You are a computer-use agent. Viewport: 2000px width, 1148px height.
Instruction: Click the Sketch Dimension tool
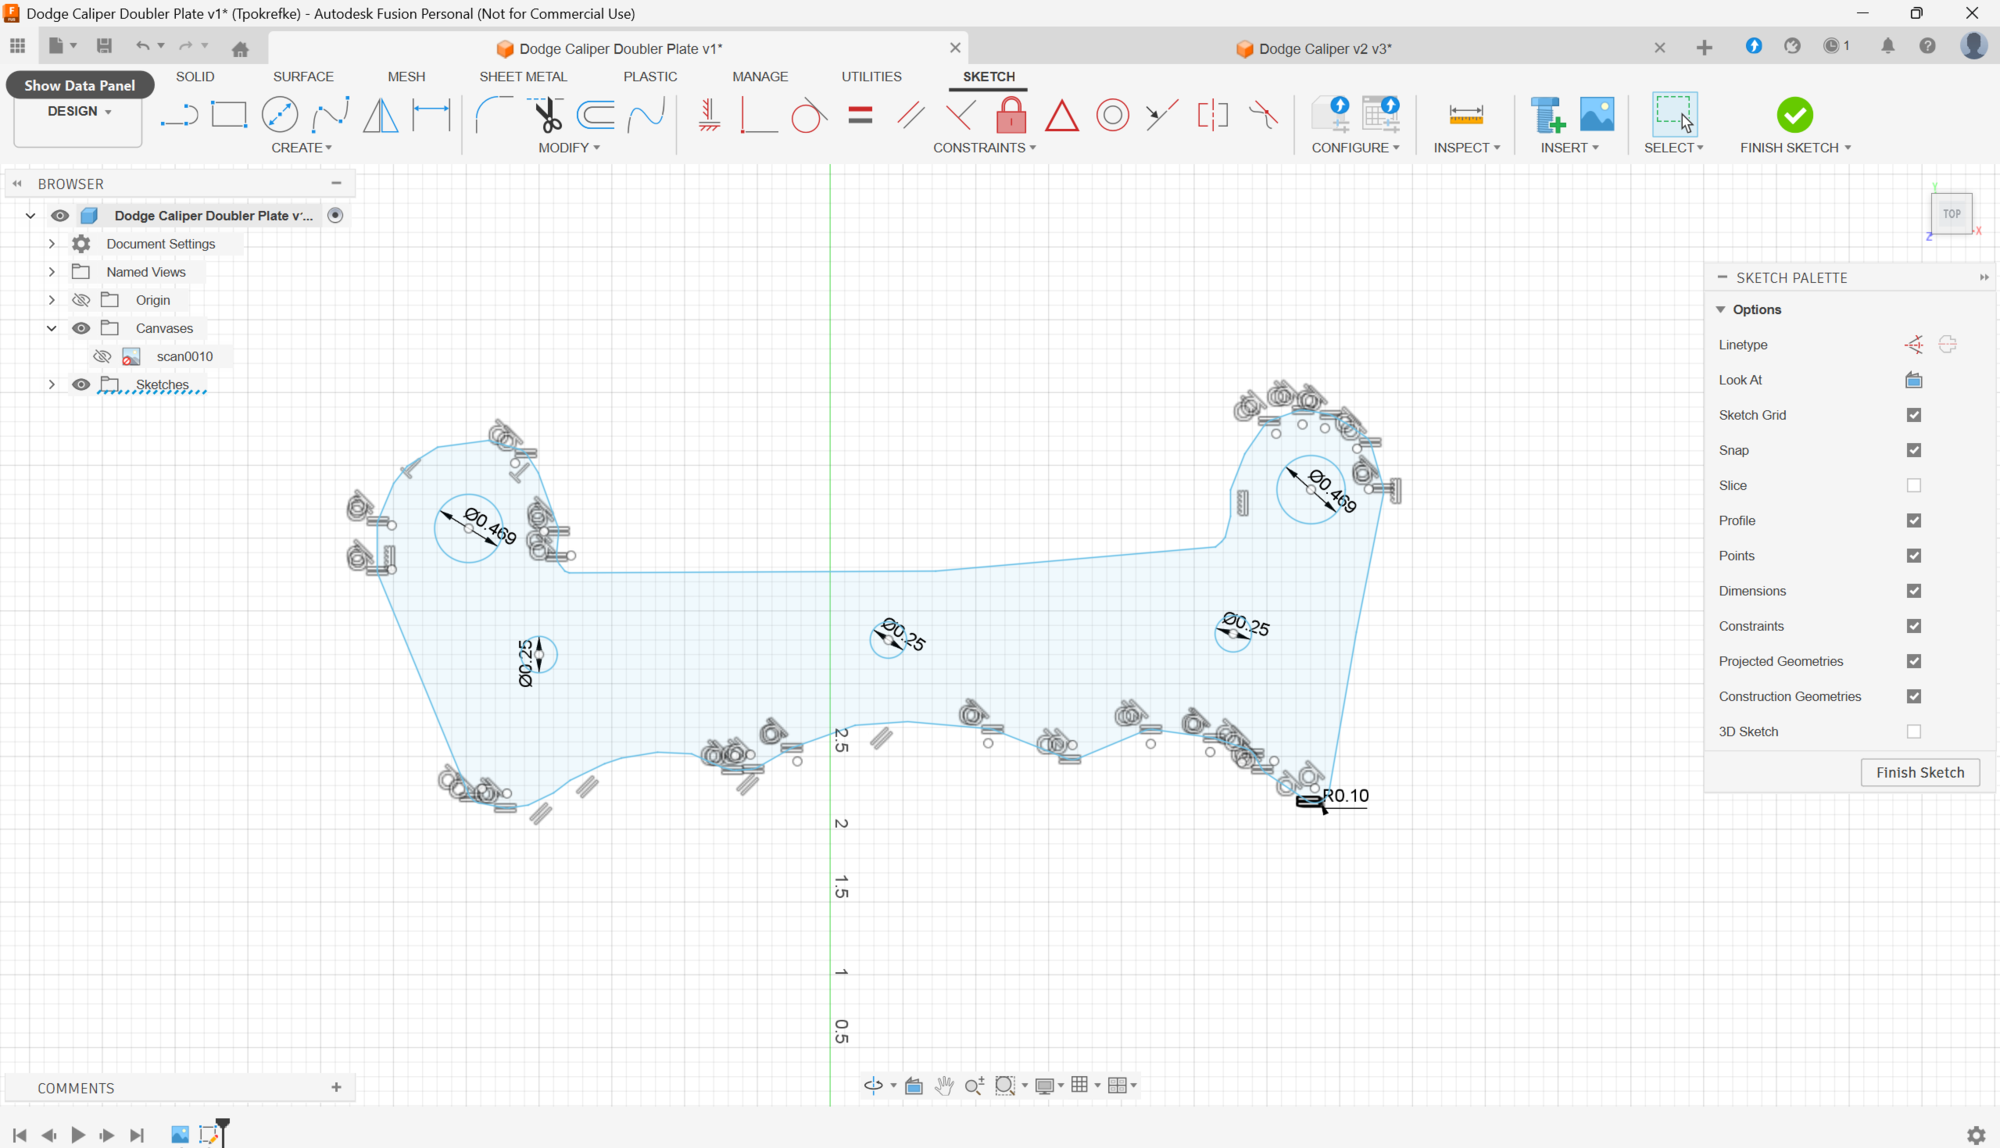tap(432, 115)
